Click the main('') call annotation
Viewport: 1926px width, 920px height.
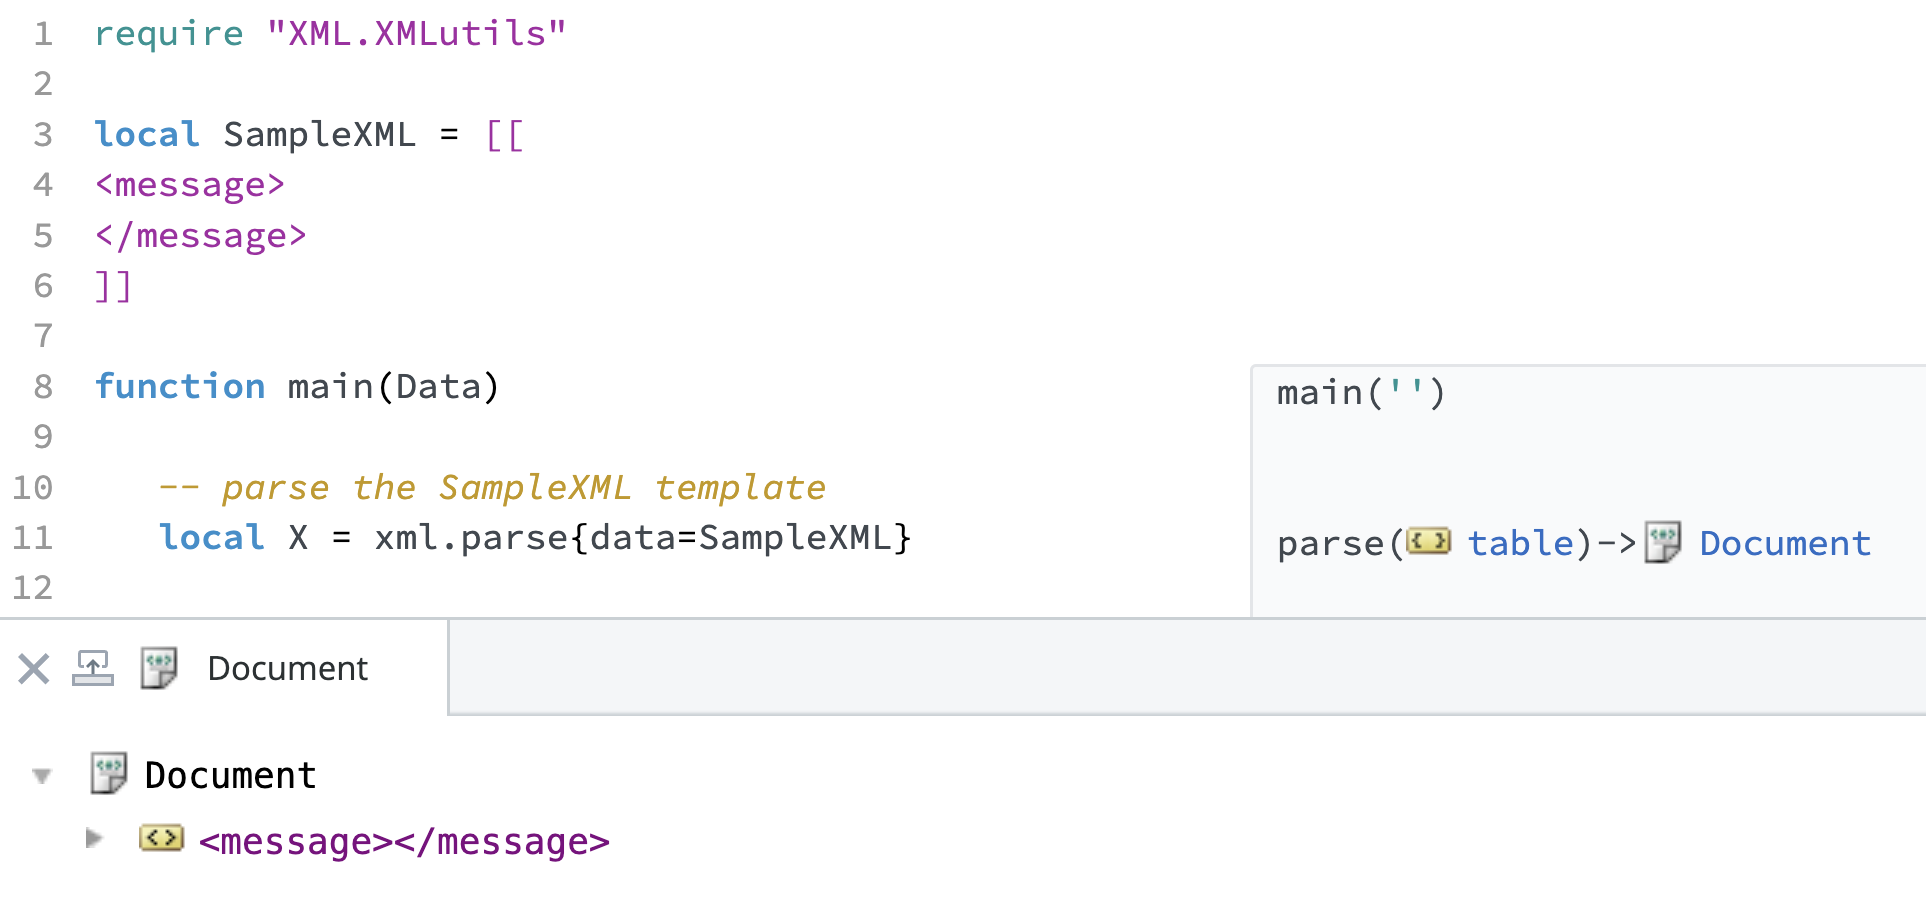tap(1360, 393)
